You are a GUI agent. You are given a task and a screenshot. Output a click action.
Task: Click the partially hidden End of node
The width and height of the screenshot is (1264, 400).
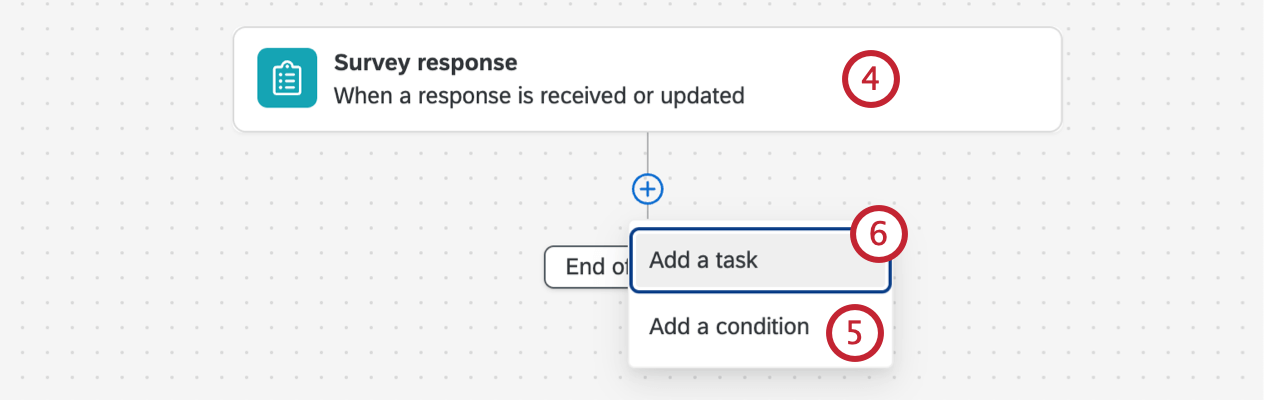point(588,267)
